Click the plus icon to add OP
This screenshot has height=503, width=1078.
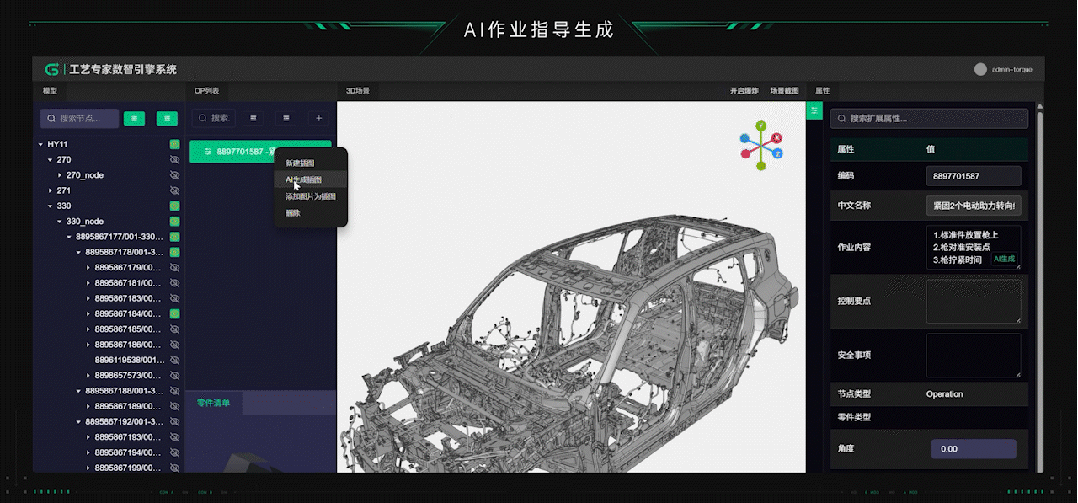click(x=319, y=118)
